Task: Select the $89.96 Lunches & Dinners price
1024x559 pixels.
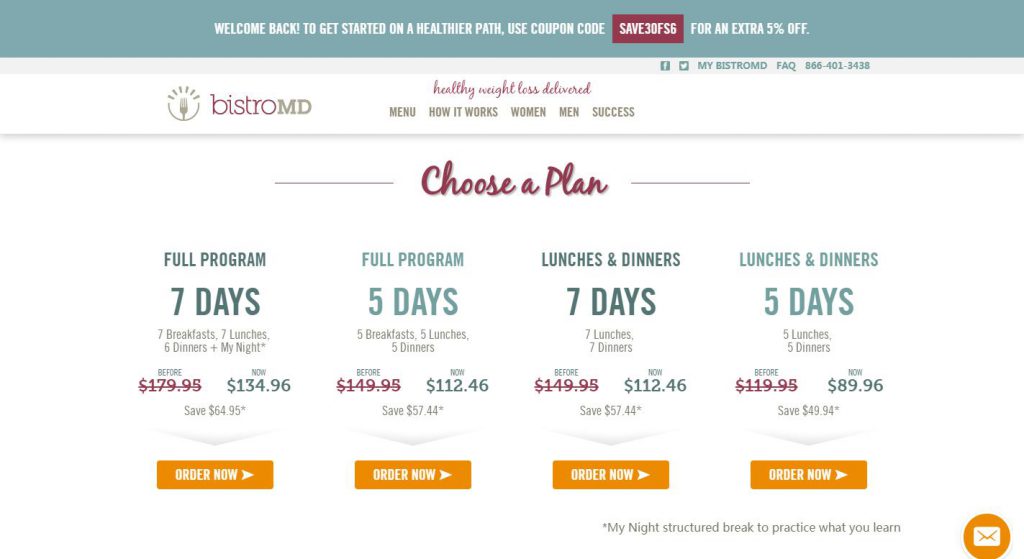Action: click(855, 386)
